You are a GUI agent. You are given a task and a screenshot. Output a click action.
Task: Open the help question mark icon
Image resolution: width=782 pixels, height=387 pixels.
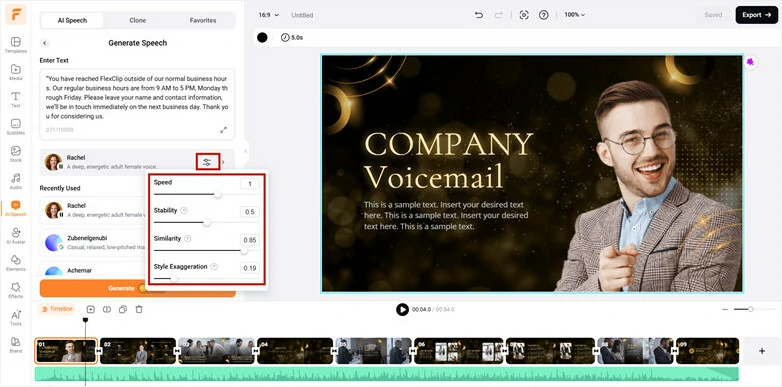click(x=544, y=15)
